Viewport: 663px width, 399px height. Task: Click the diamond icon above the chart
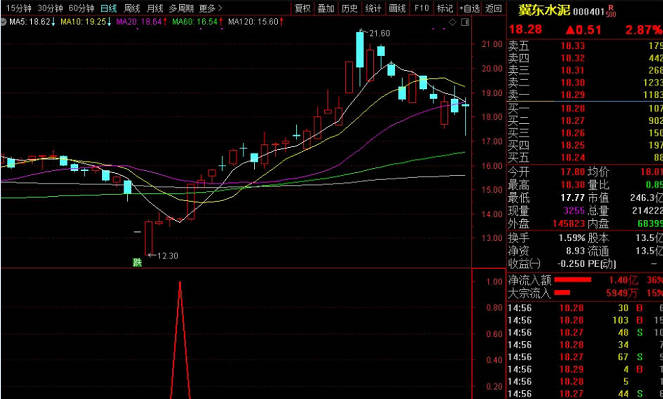coord(452,22)
